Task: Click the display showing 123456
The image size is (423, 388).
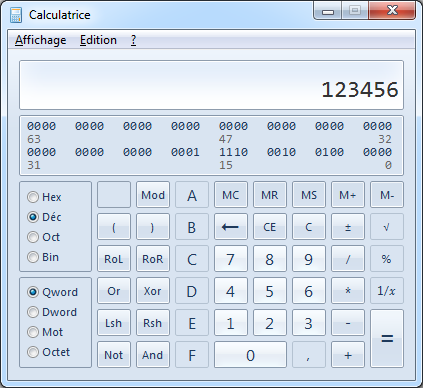Action: [211, 85]
